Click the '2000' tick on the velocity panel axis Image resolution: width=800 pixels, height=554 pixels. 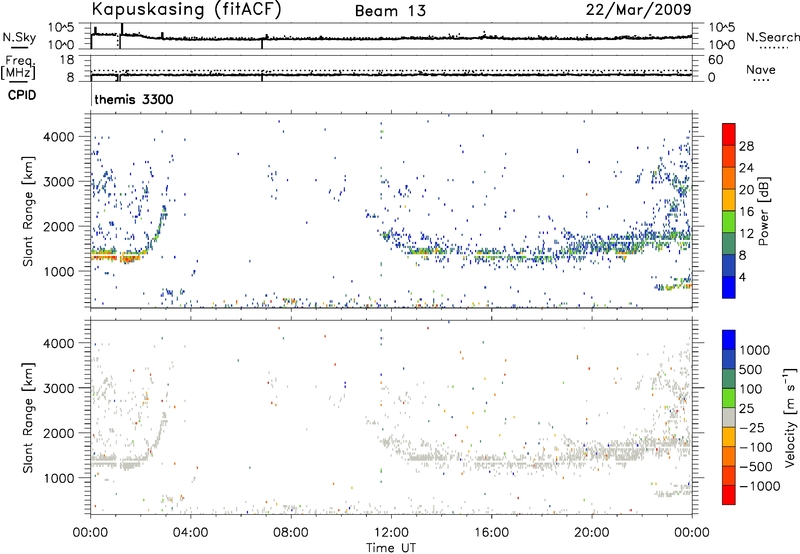click(x=59, y=433)
